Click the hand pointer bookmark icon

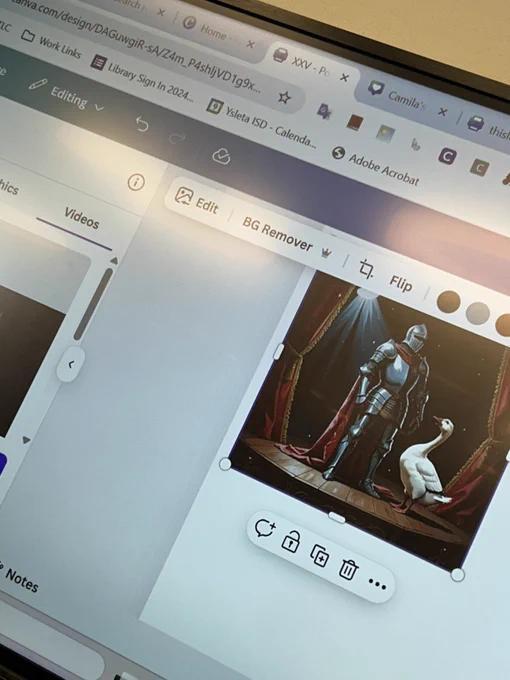[x=415, y=144]
